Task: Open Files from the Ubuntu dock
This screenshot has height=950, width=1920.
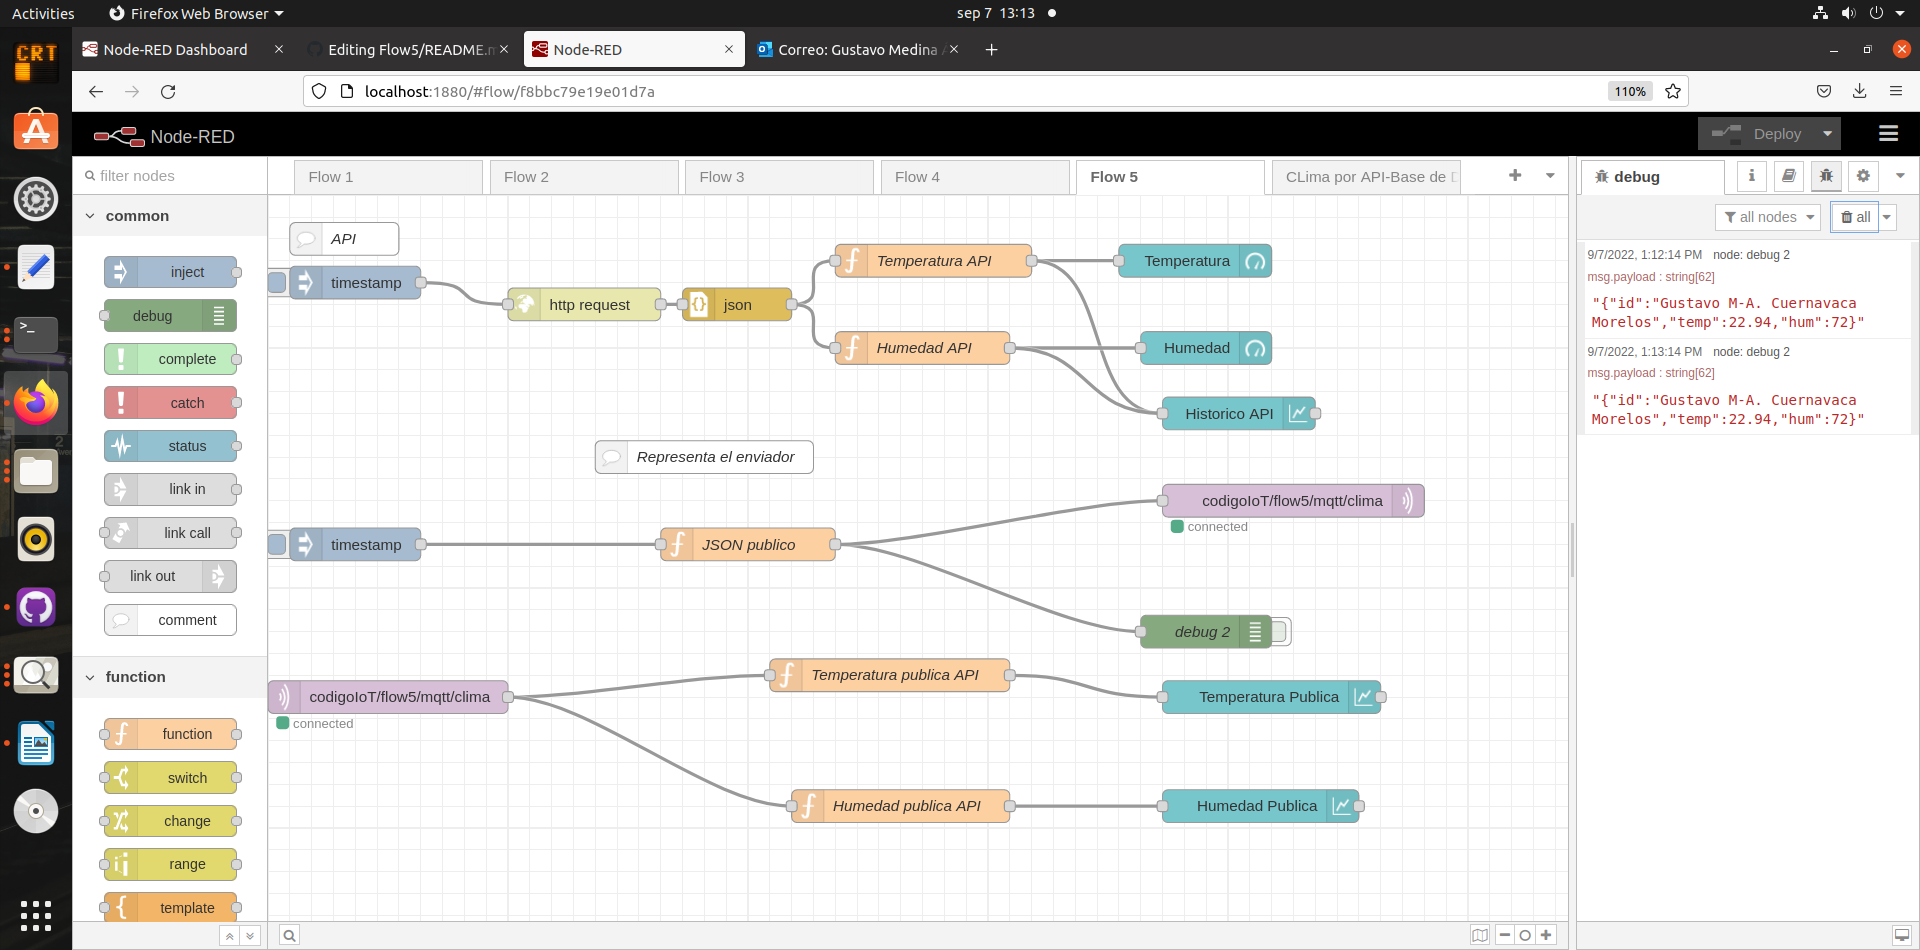Action: [36, 472]
